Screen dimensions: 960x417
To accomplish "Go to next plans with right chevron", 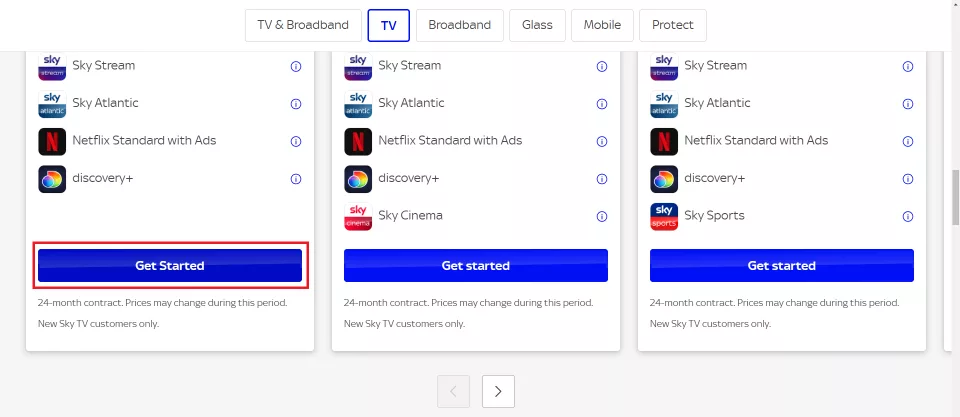I will (x=498, y=391).
